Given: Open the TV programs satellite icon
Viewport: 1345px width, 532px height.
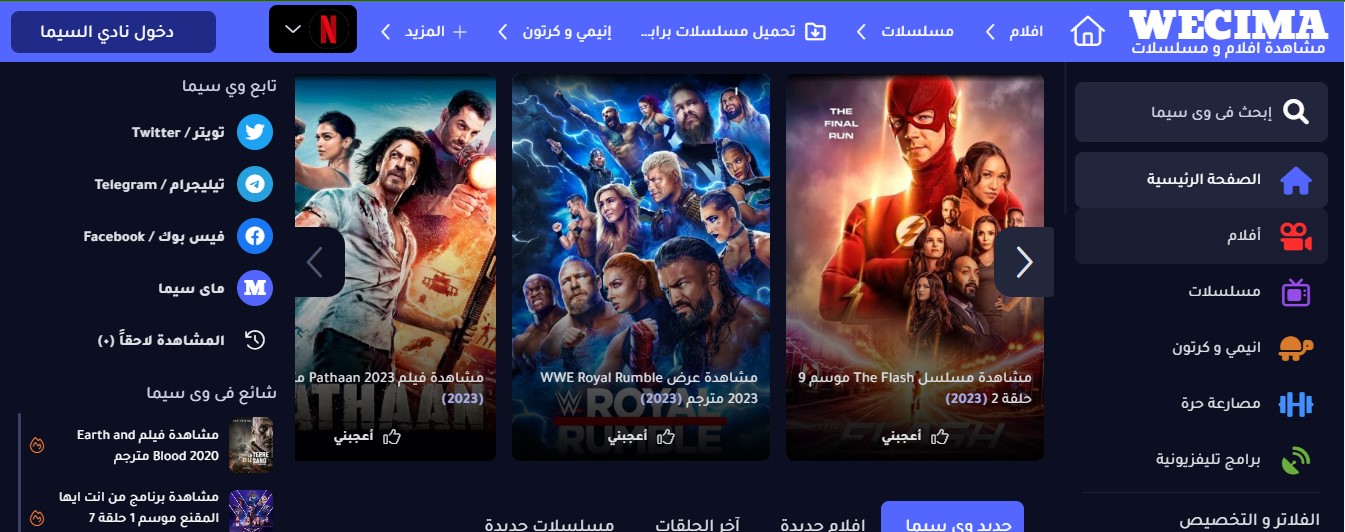Looking at the screenshot, I should click(1296, 460).
